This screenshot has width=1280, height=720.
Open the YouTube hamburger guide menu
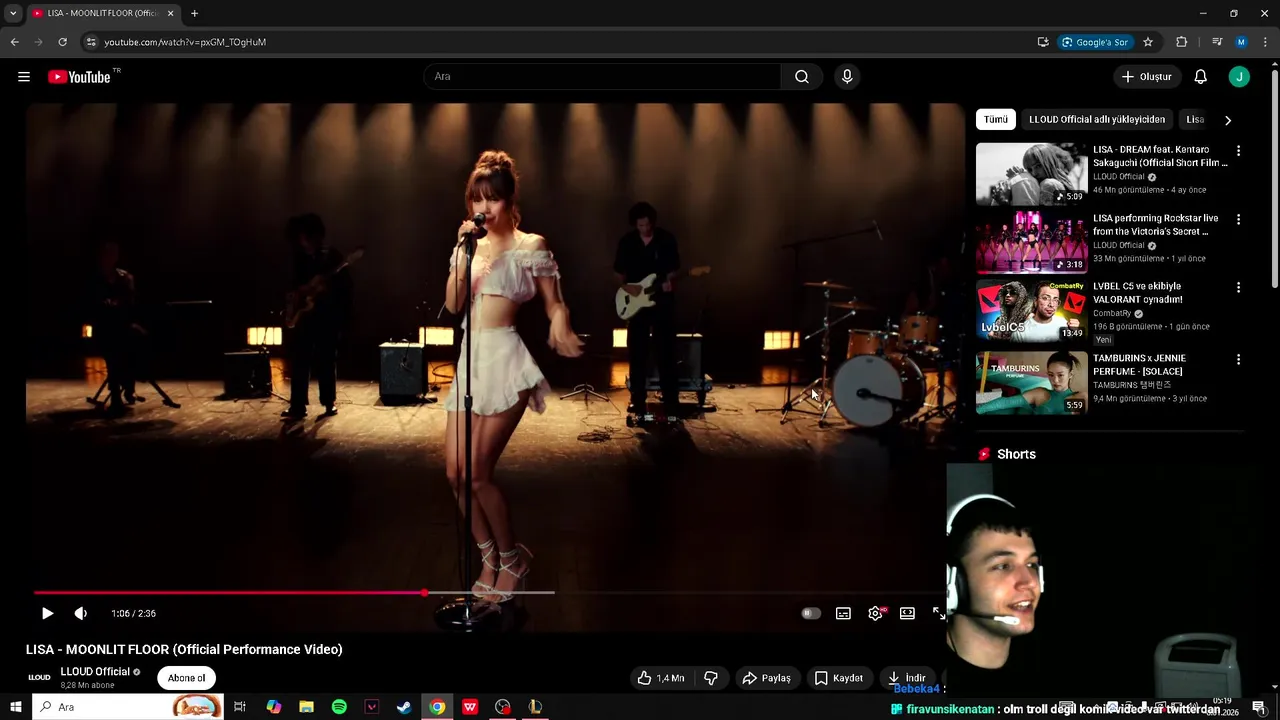pos(24,77)
